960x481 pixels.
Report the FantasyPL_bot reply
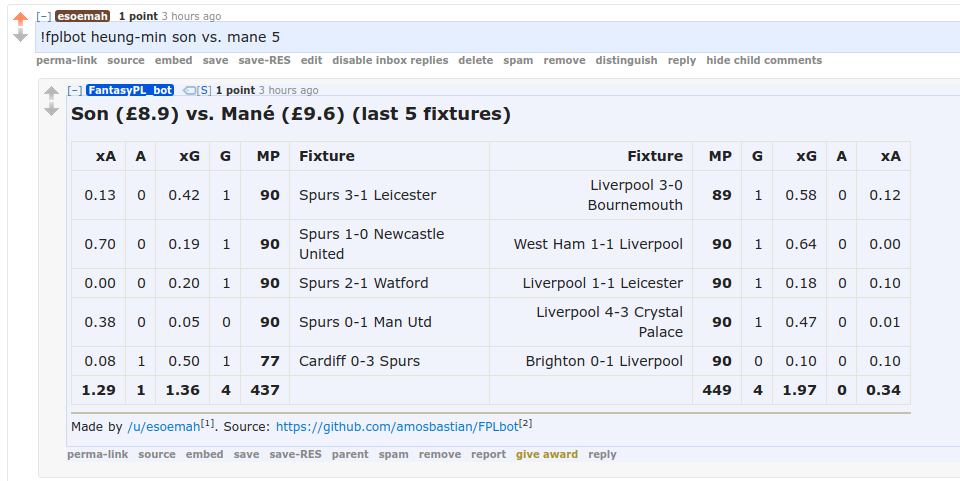pos(489,454)
